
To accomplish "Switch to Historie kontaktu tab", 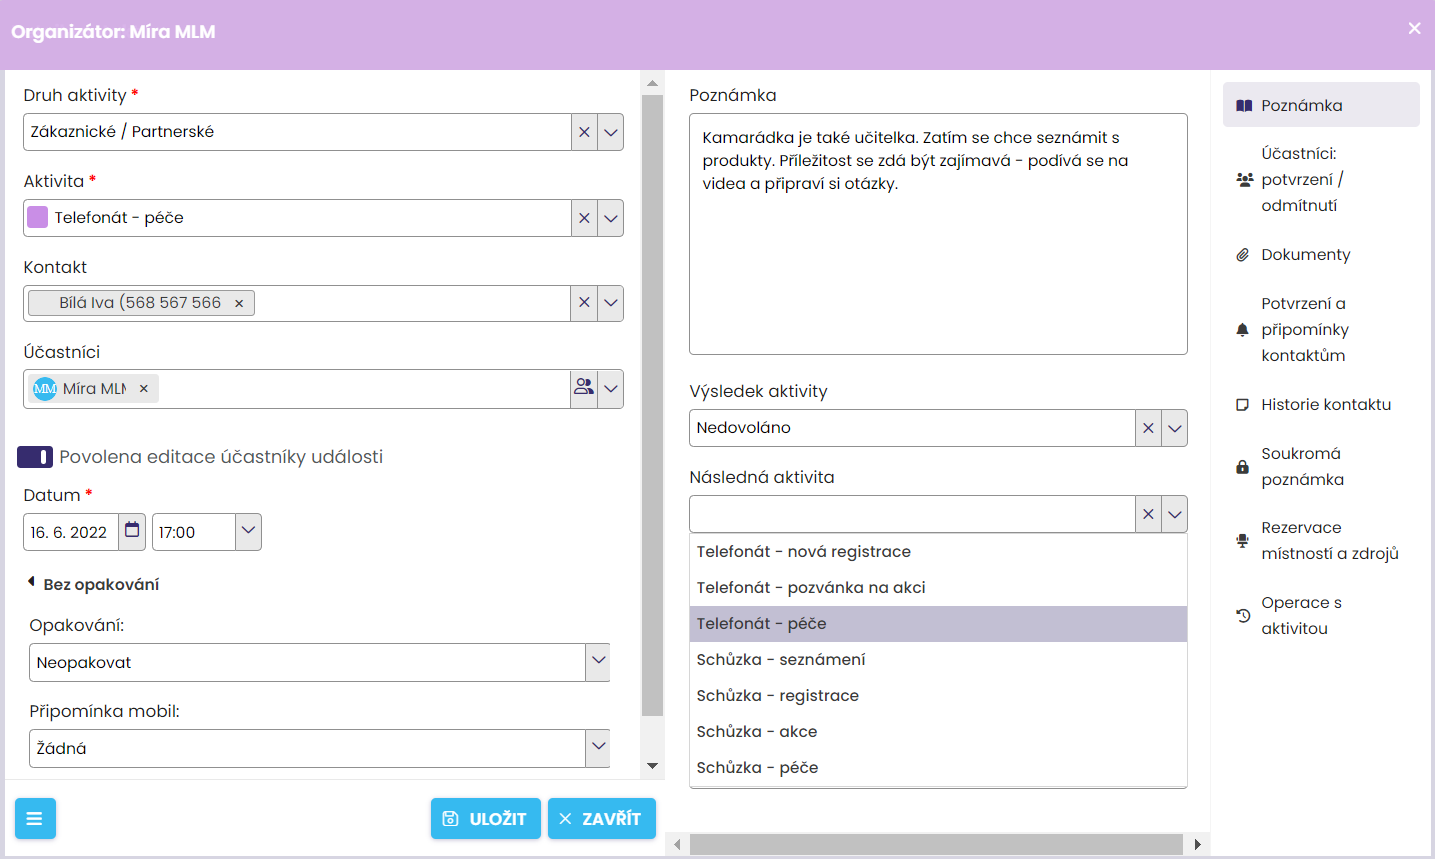I will (1325, 405).
